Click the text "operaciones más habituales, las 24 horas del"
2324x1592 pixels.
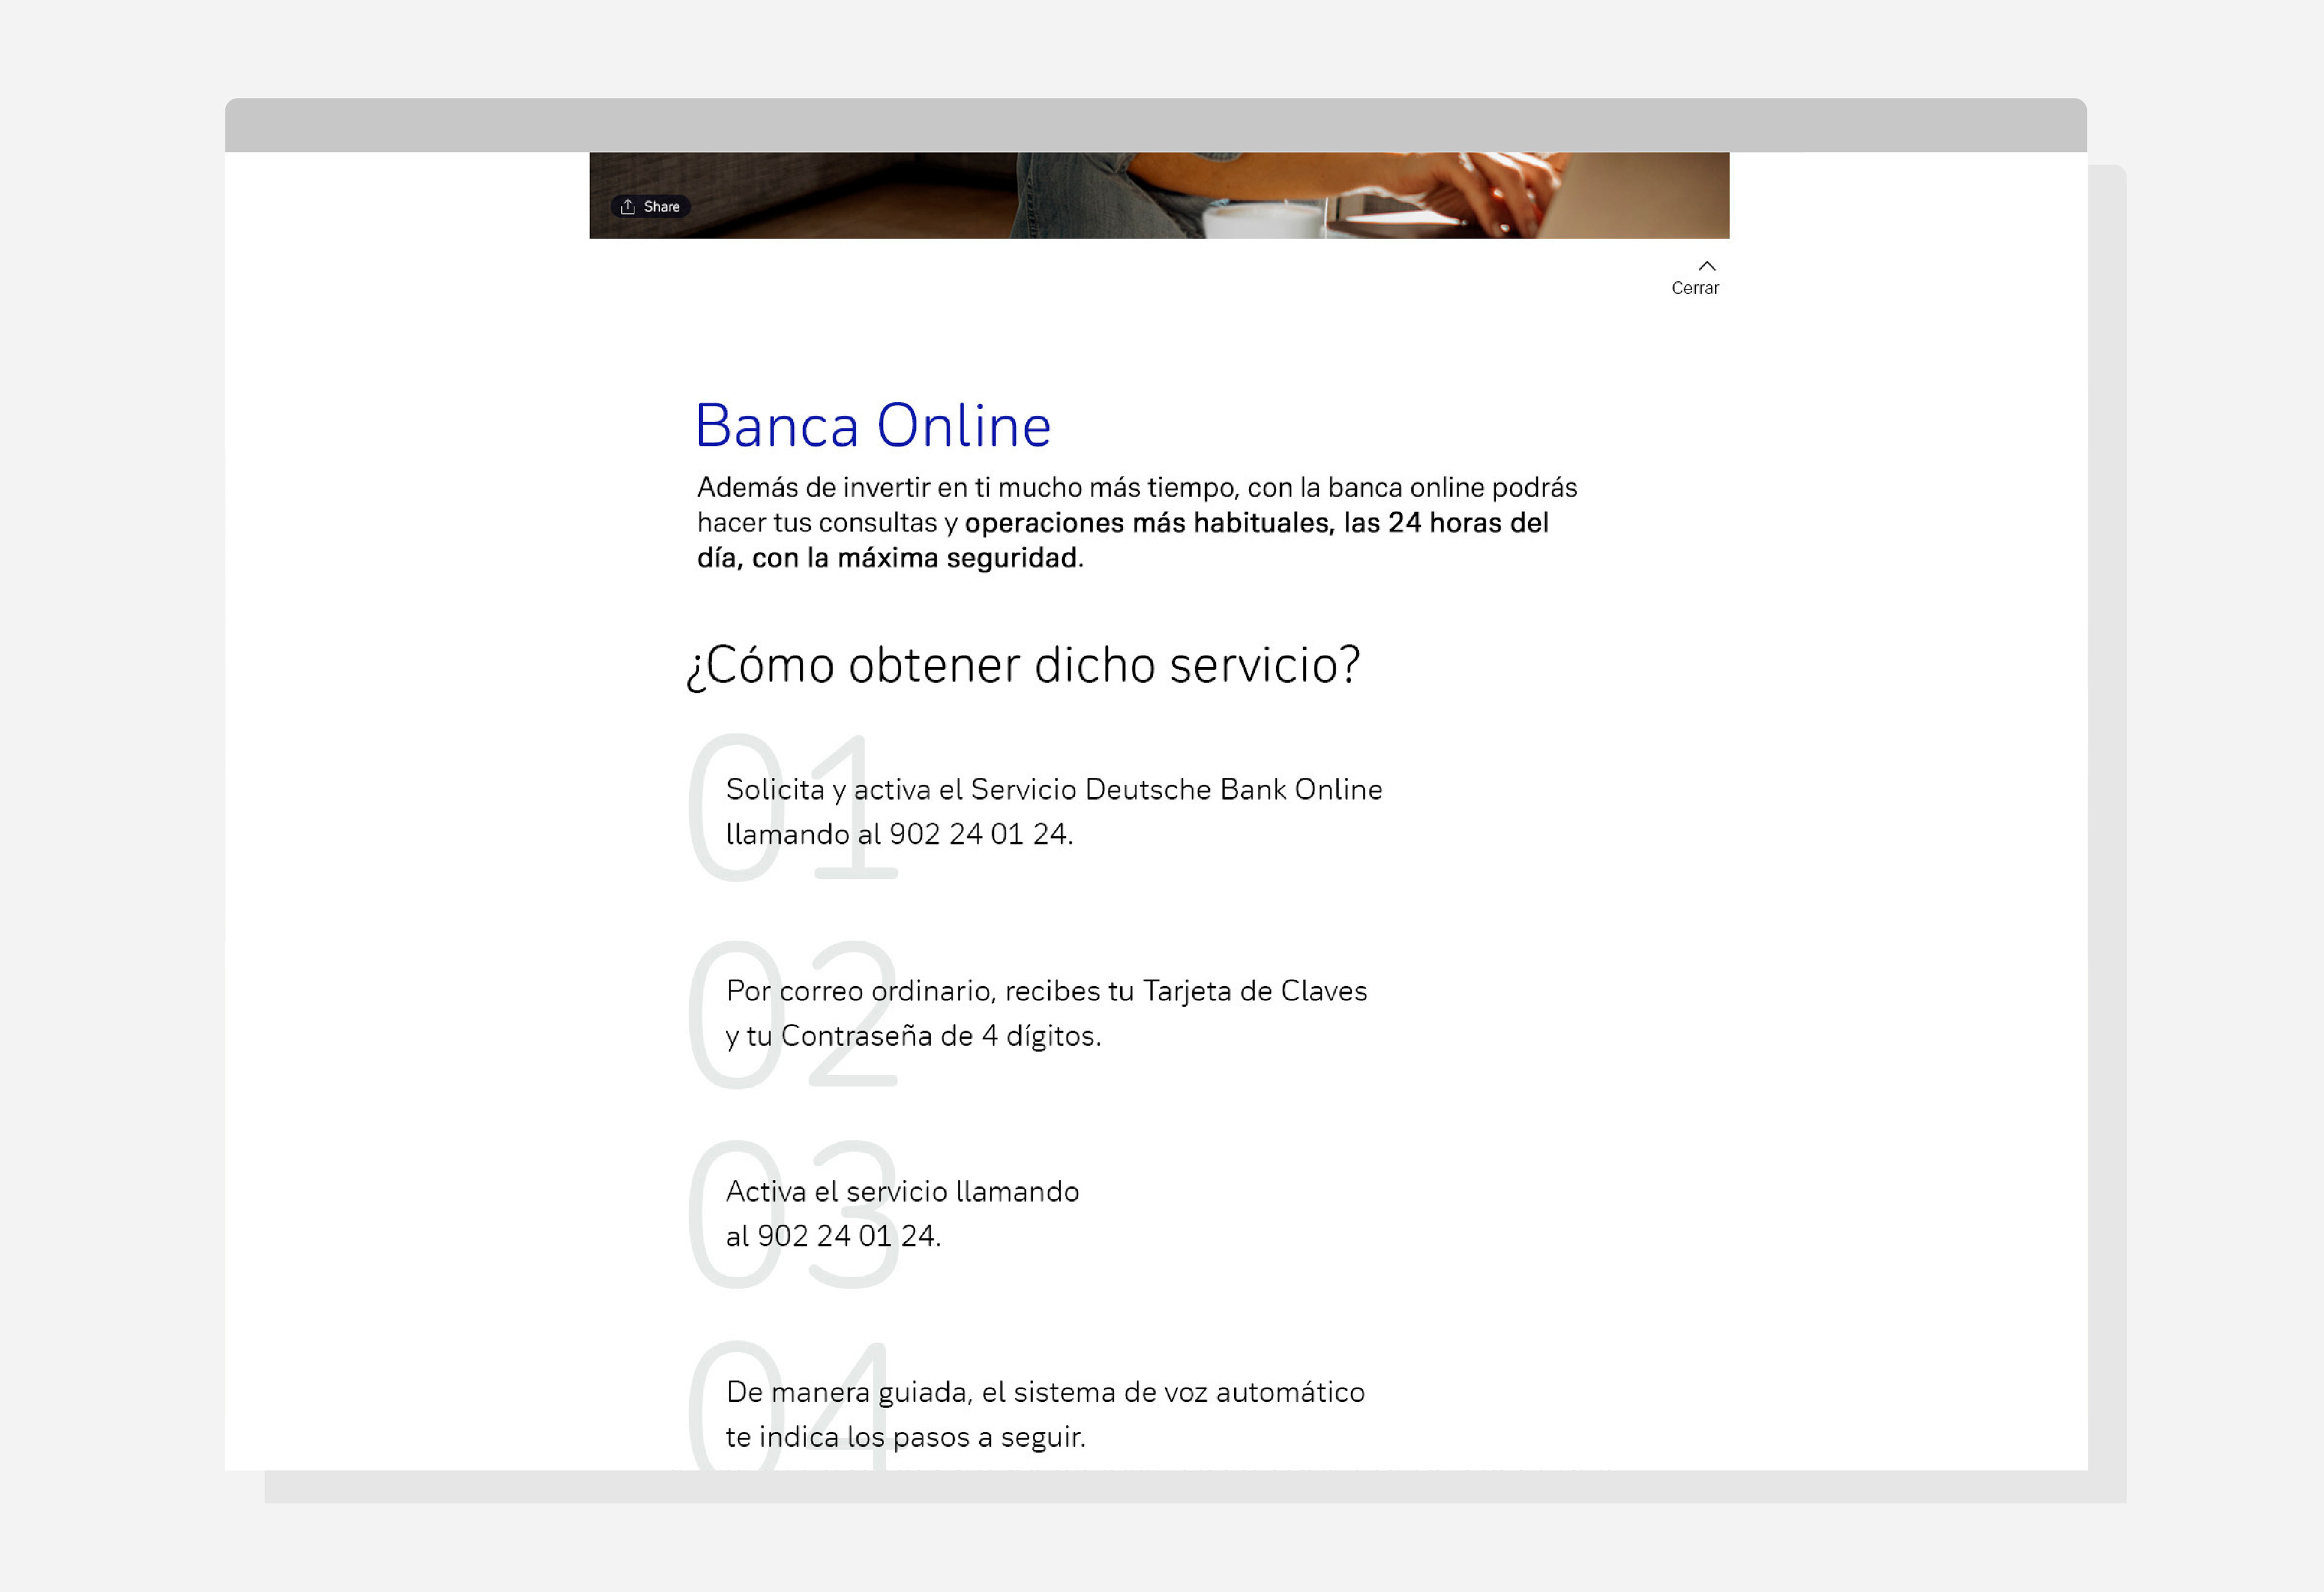coord(1256,523)
